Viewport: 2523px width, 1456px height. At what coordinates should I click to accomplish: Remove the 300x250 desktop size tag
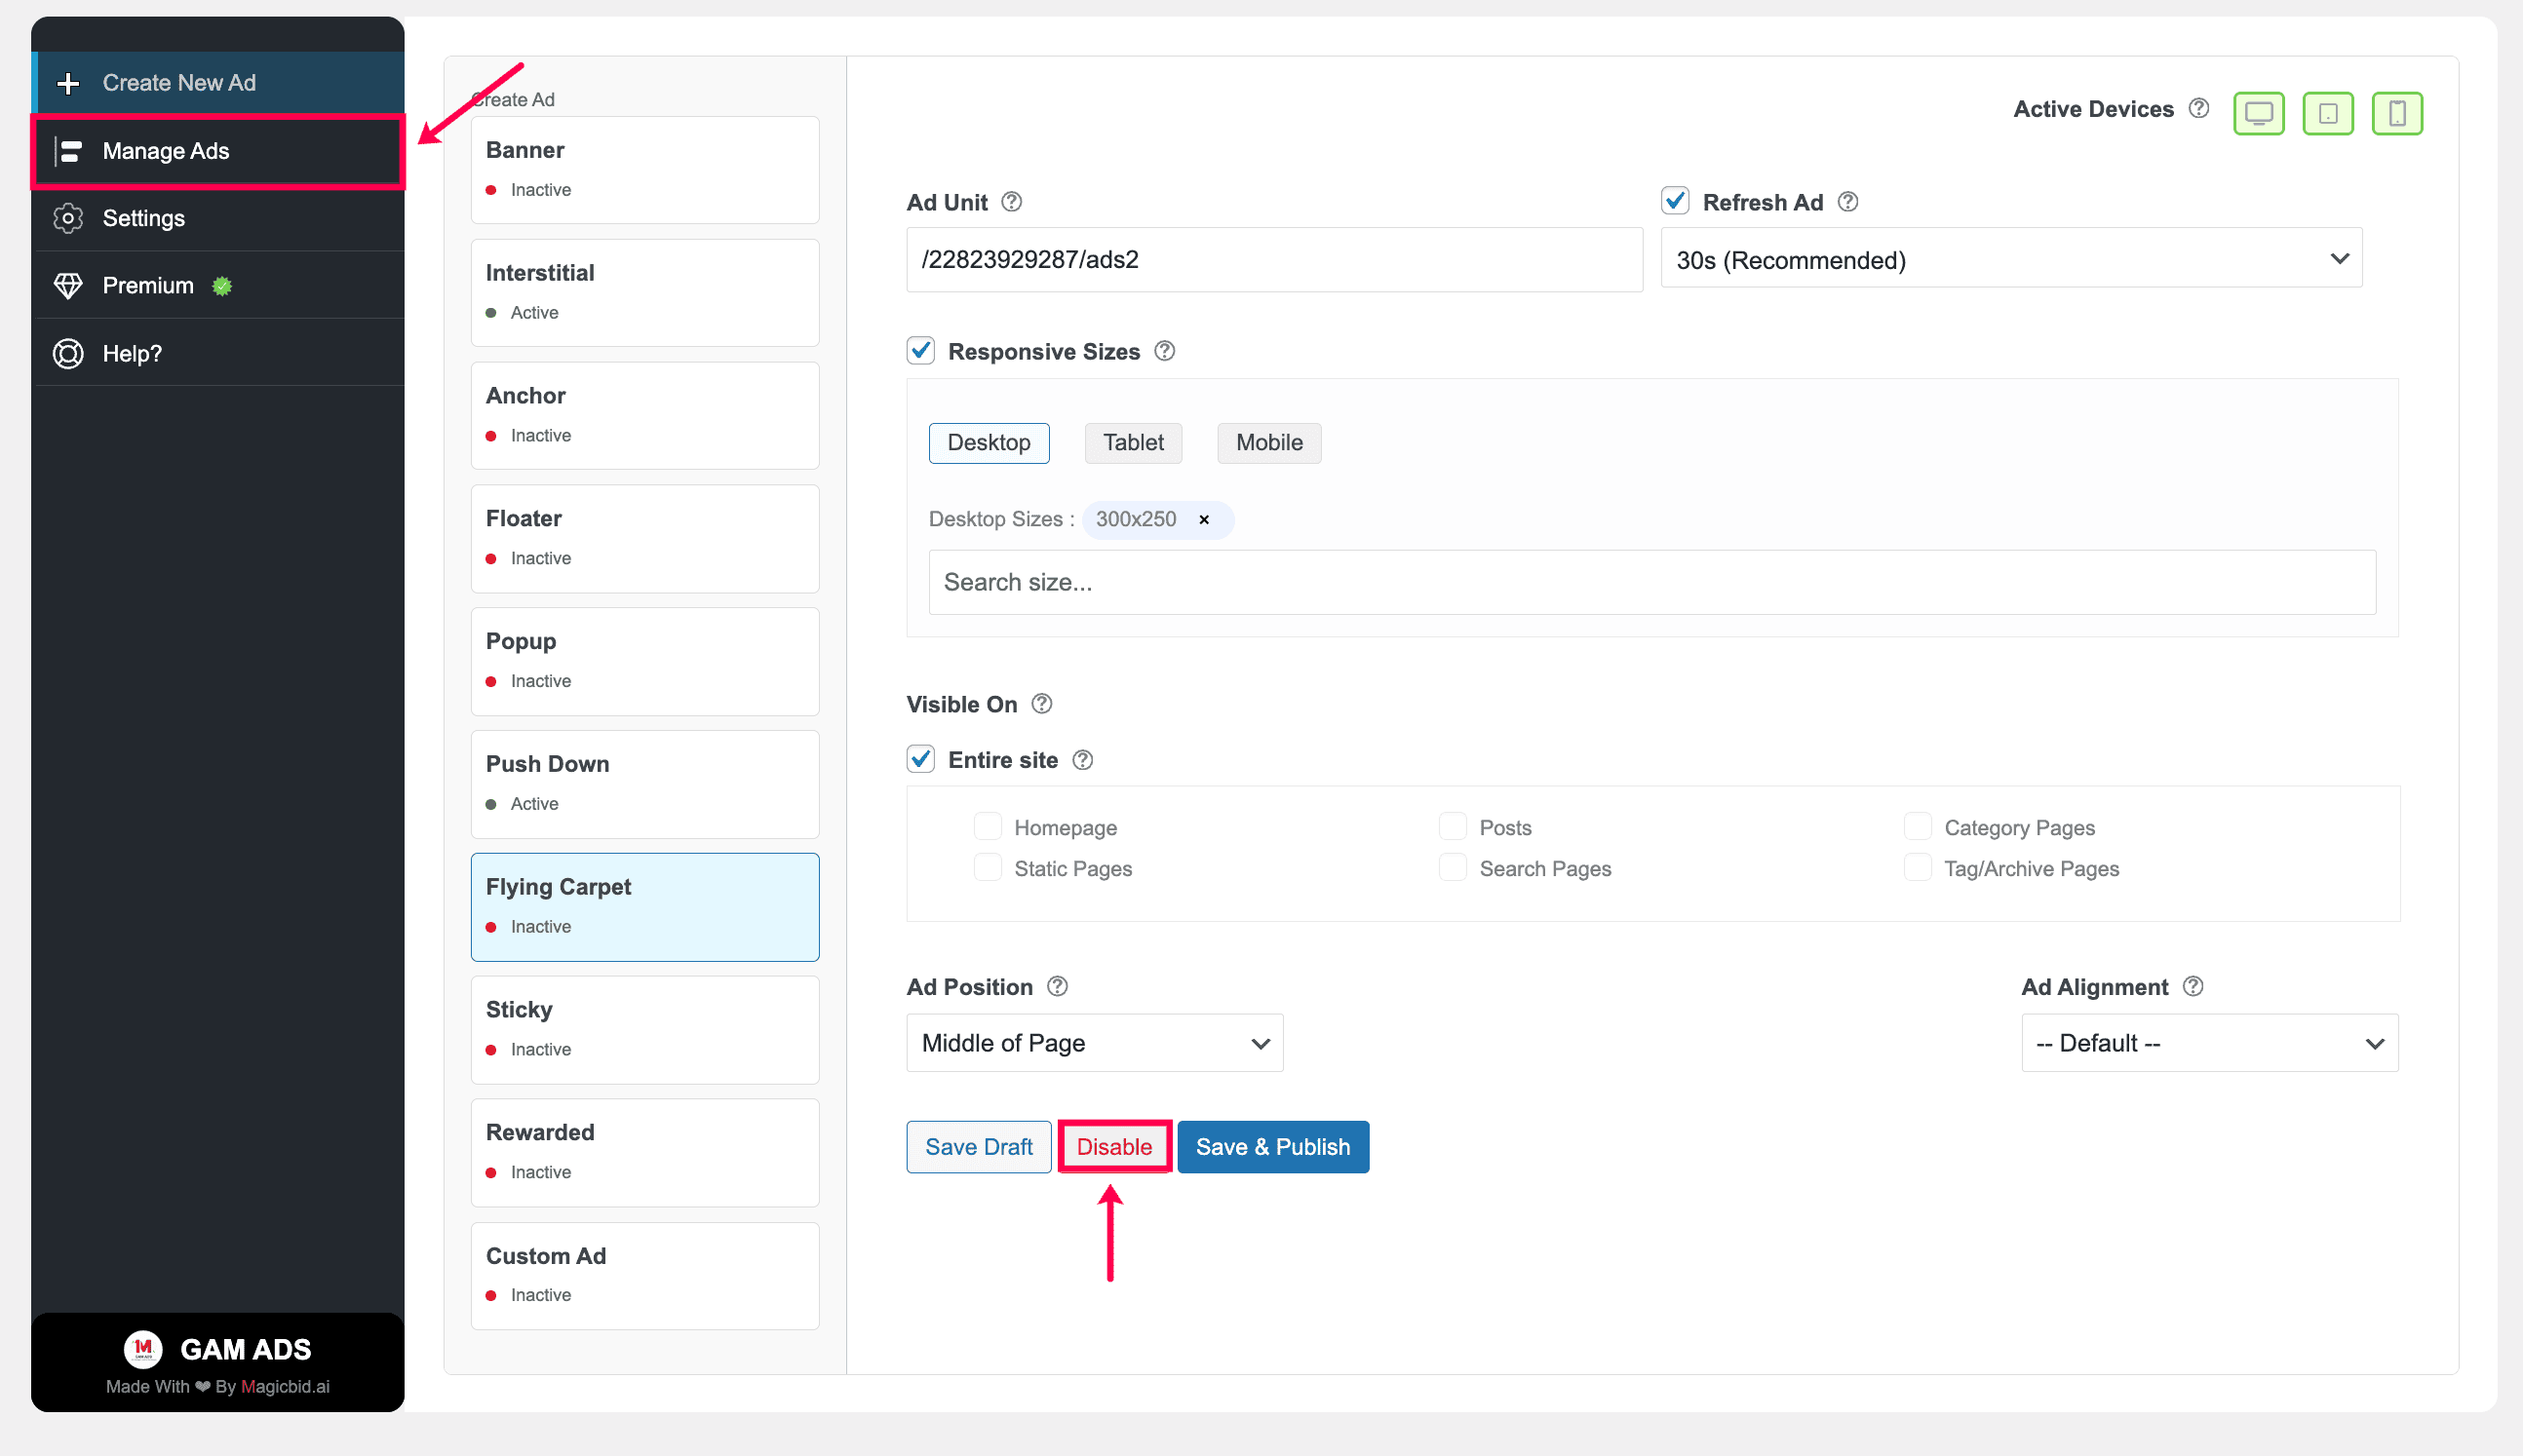pos(1204,520)
